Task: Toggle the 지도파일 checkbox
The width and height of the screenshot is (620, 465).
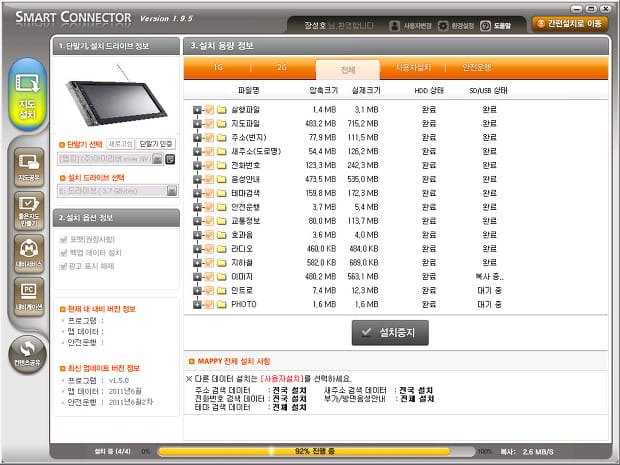Action: 209,123
